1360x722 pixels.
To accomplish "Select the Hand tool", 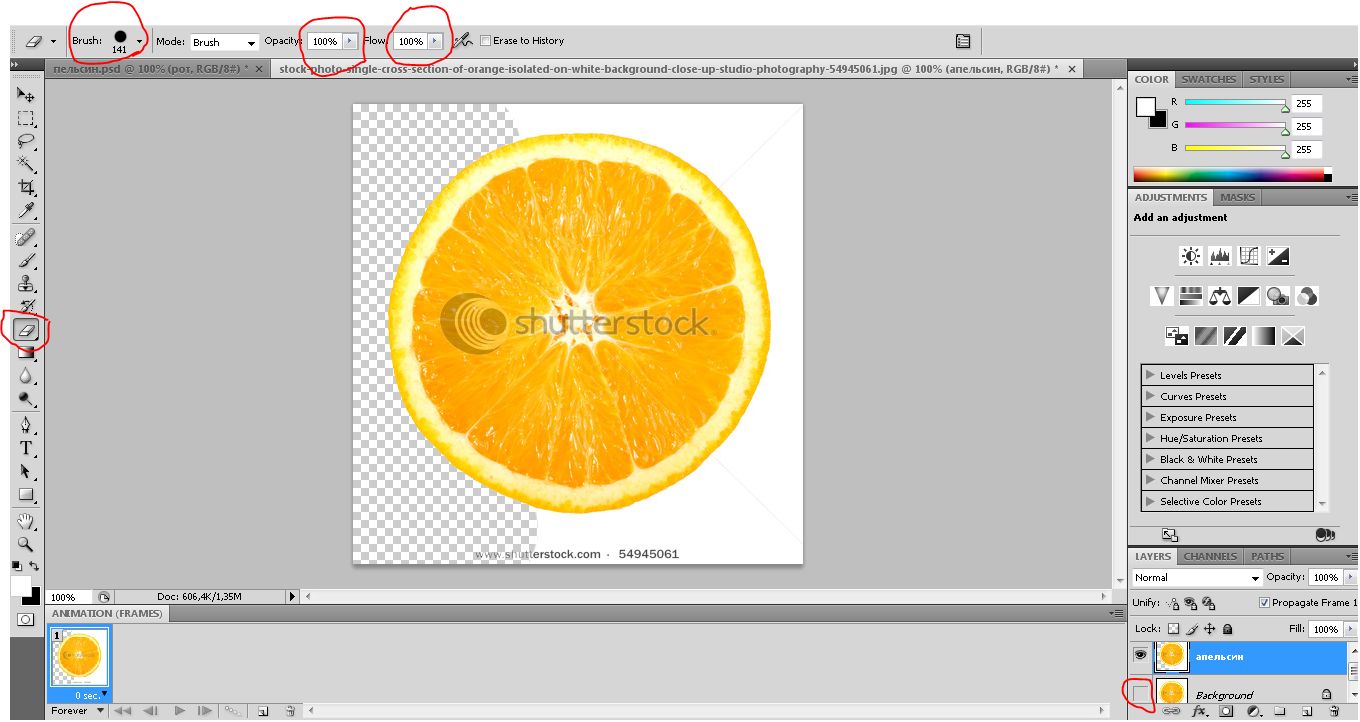I will 26,522.
